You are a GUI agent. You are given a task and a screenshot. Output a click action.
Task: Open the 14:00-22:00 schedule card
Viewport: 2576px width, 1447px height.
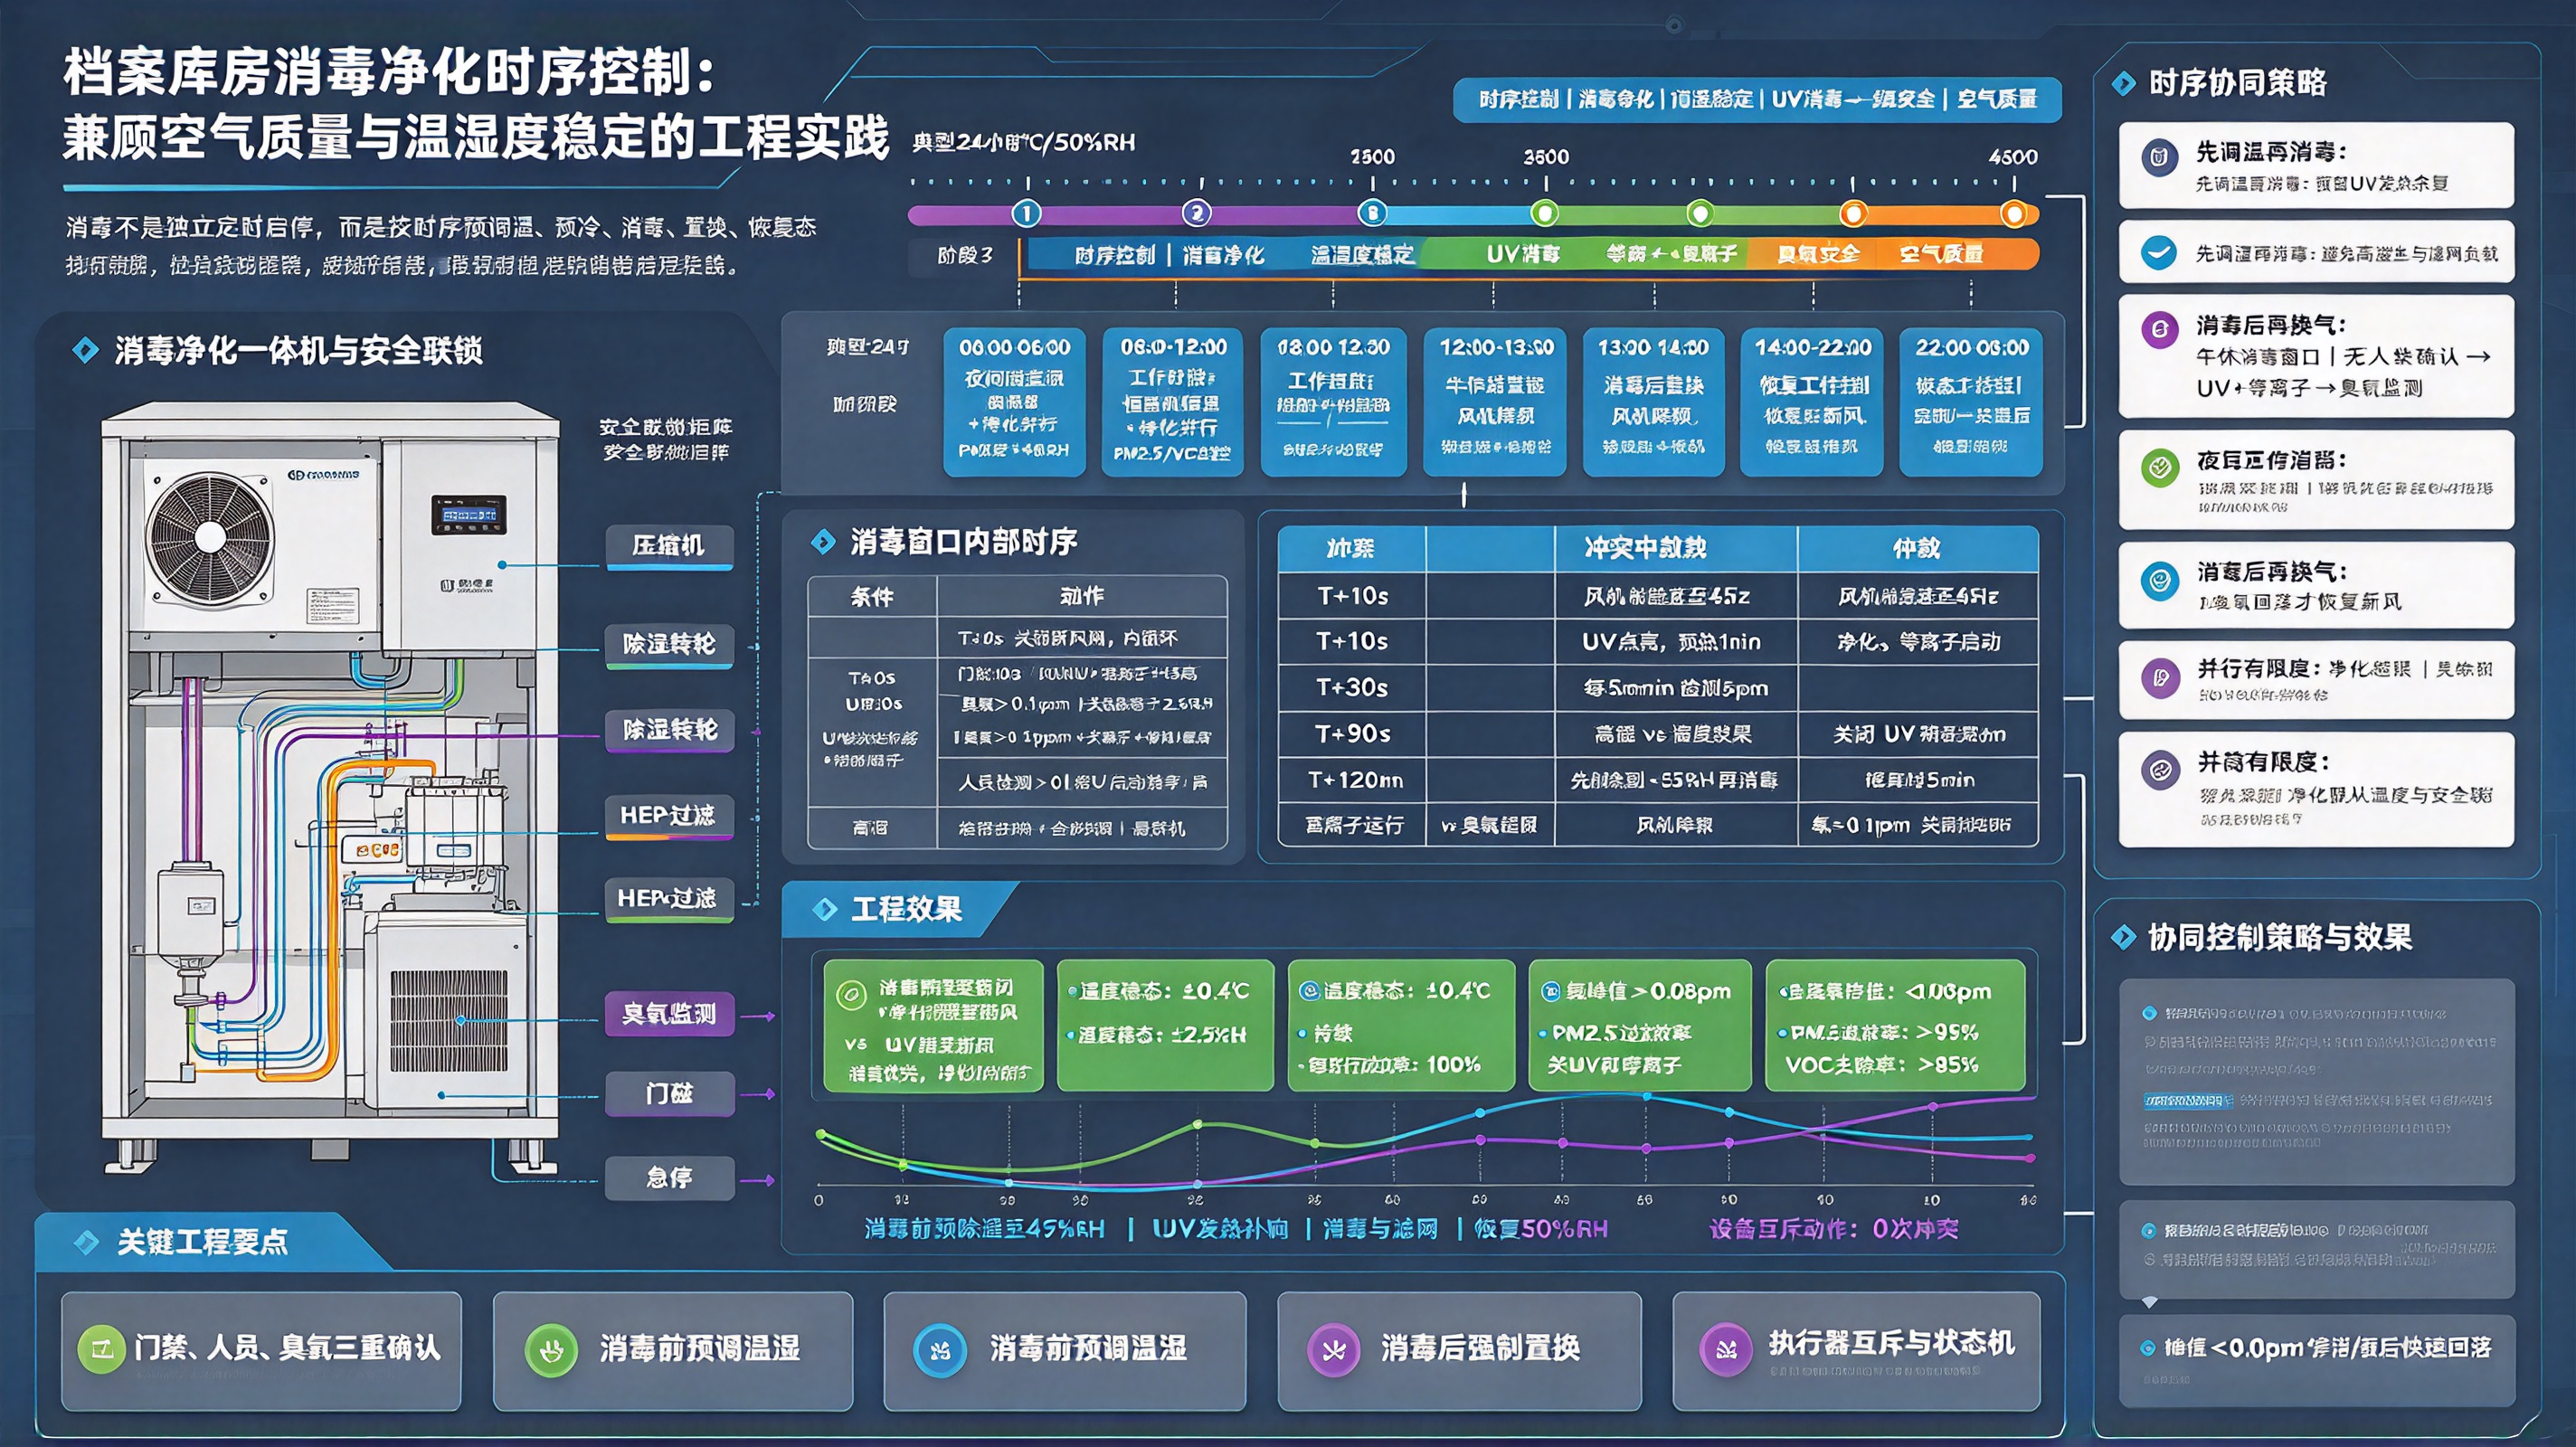pos(1812,402)
